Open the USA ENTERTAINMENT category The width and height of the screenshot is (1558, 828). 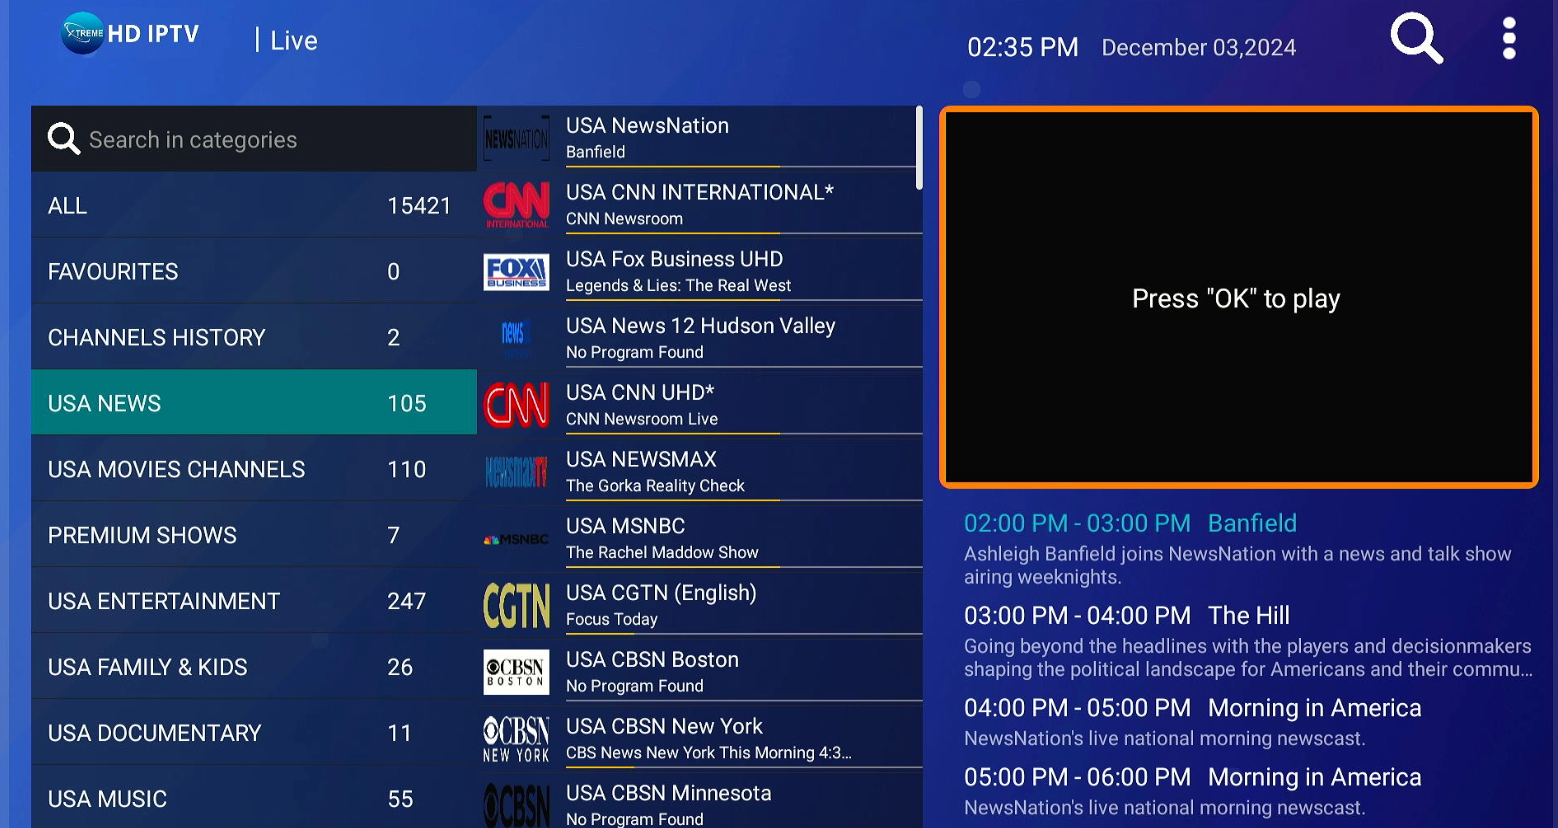254,601
